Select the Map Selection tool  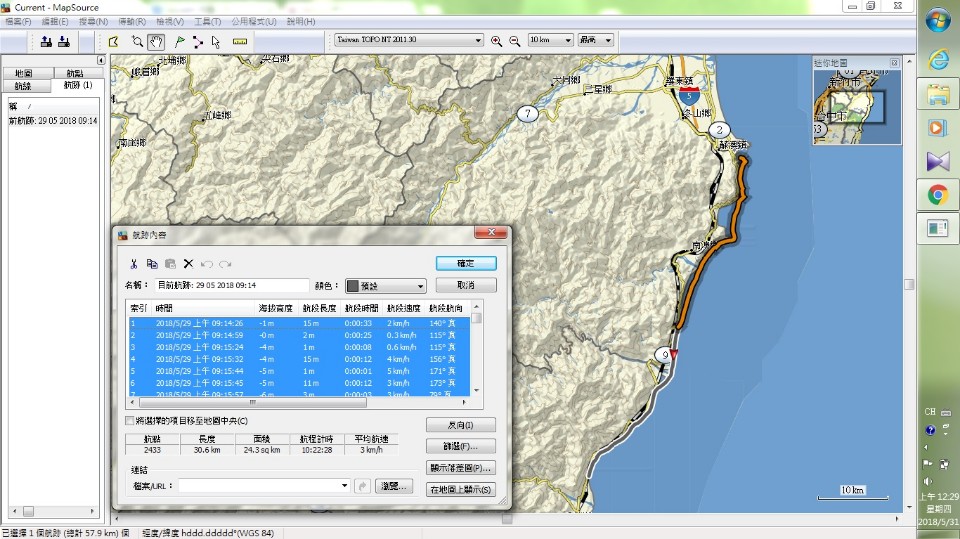coord(113,42)
